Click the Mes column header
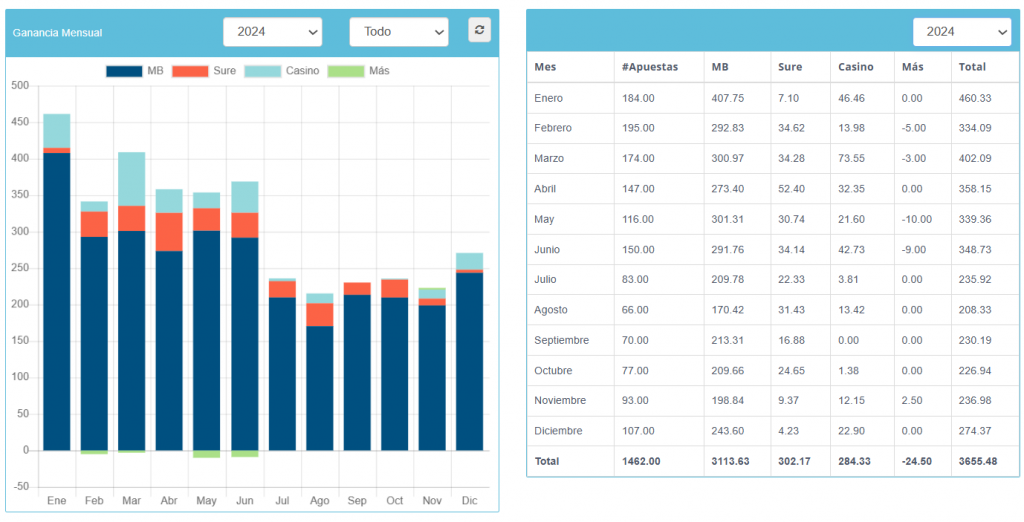This screenshot has width=1024, height=522. pos(546,67)
